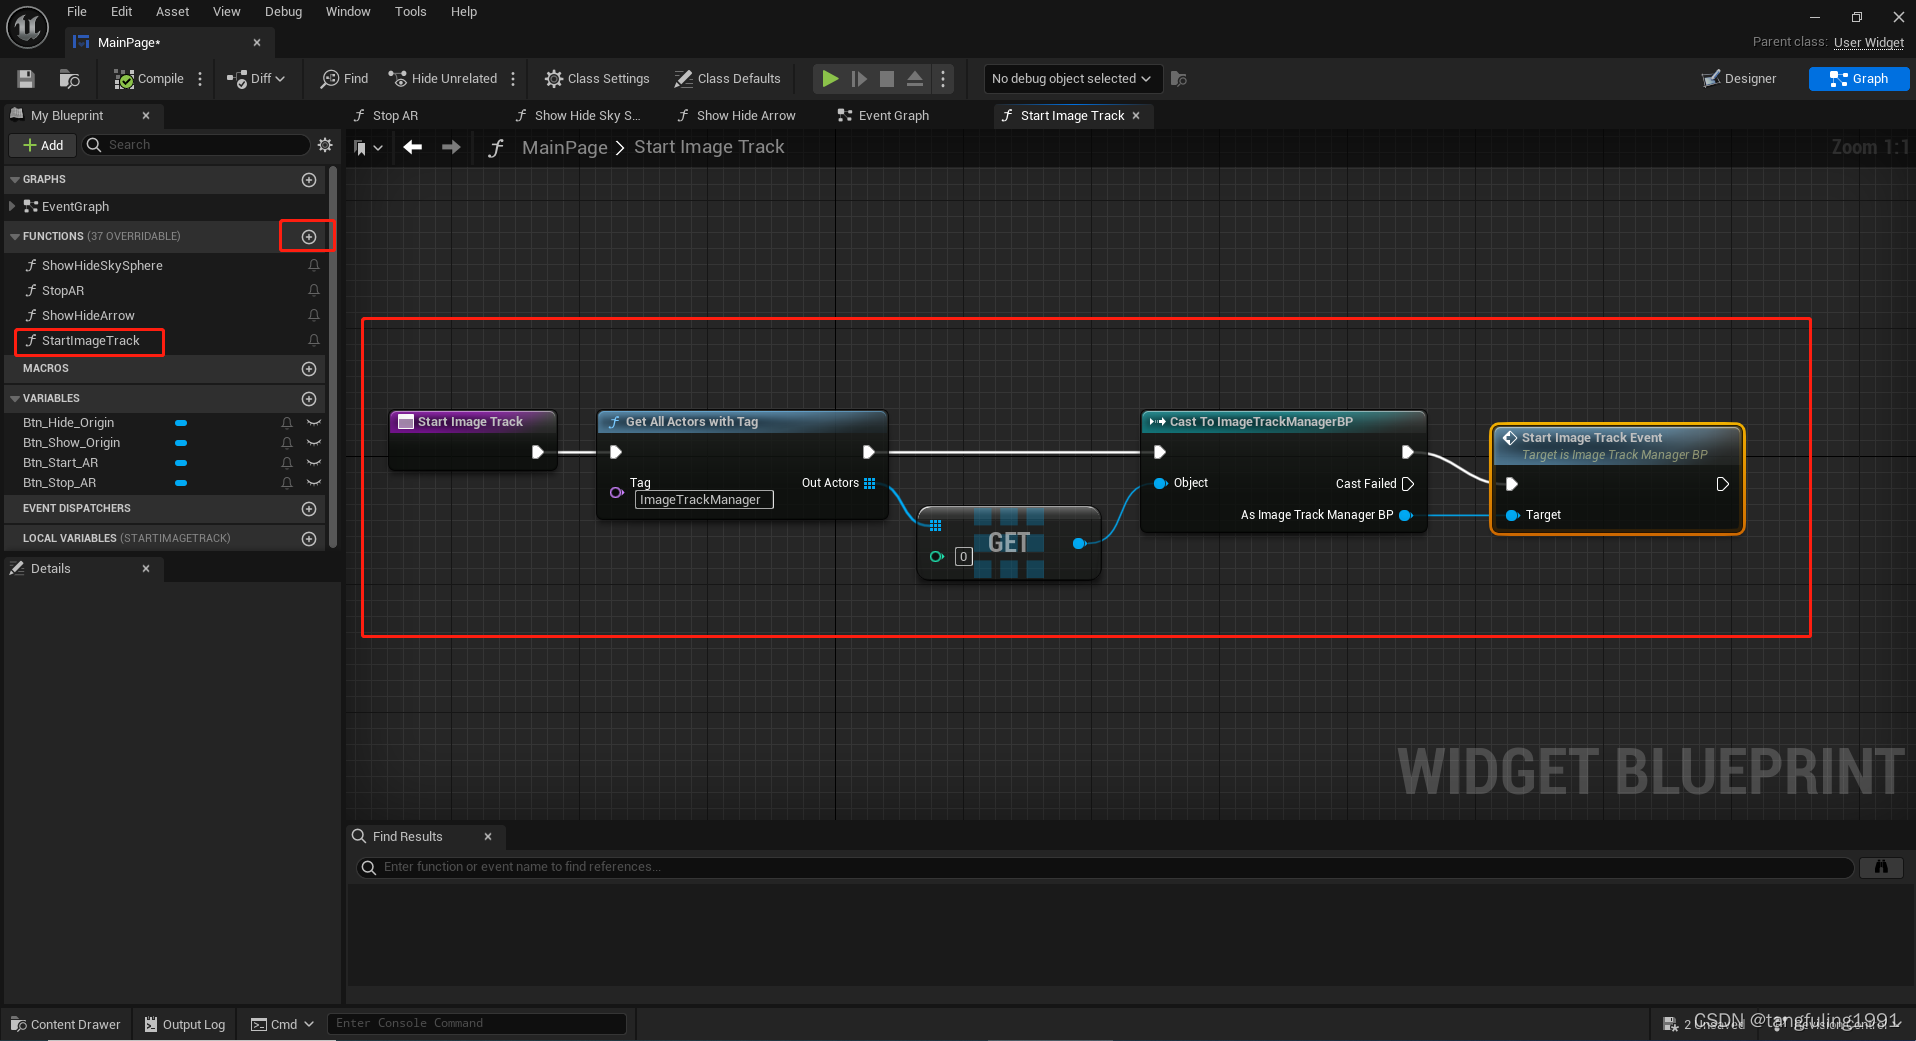1916x1041 pixels.
Task: Open the Diff dropdown
Action: pyautogui.click(x=256, y=79)
